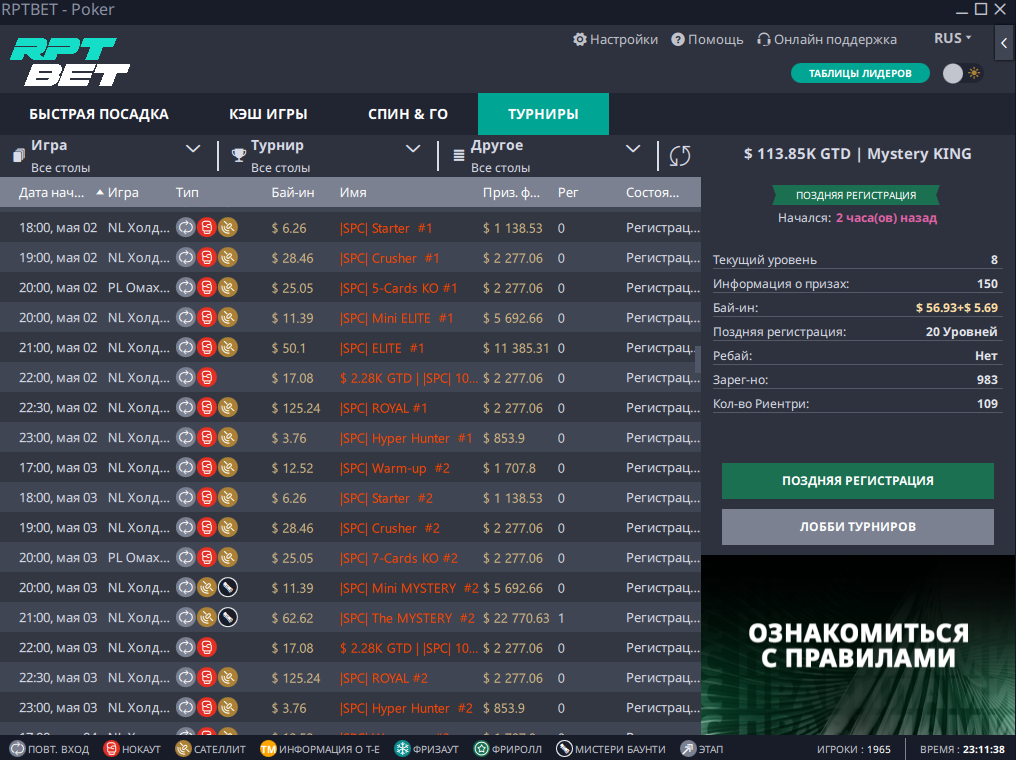Select the |SPC| Hyper Hunter #2 tournament name
This screenshot has height=760, width=1016.
[x=406, y=708]
